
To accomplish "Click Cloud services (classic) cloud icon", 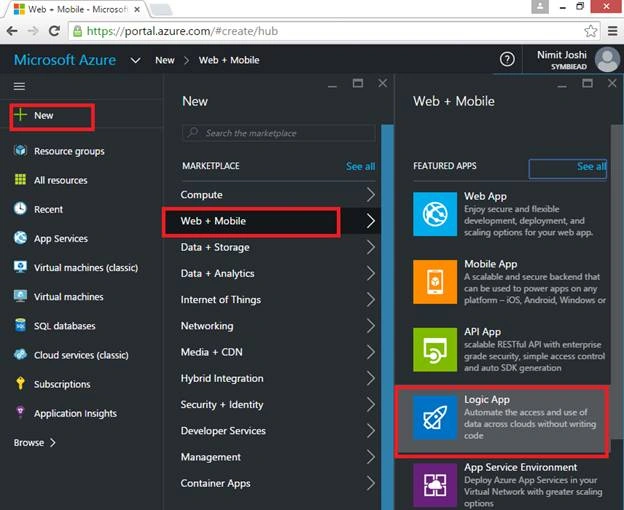I will 20,354.
